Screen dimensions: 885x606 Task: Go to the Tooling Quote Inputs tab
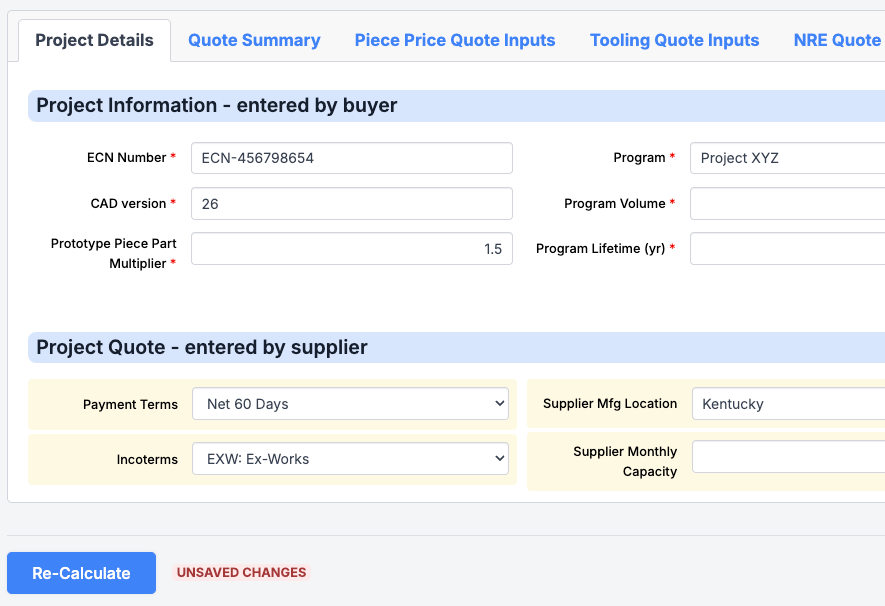[x=674, y=40]
